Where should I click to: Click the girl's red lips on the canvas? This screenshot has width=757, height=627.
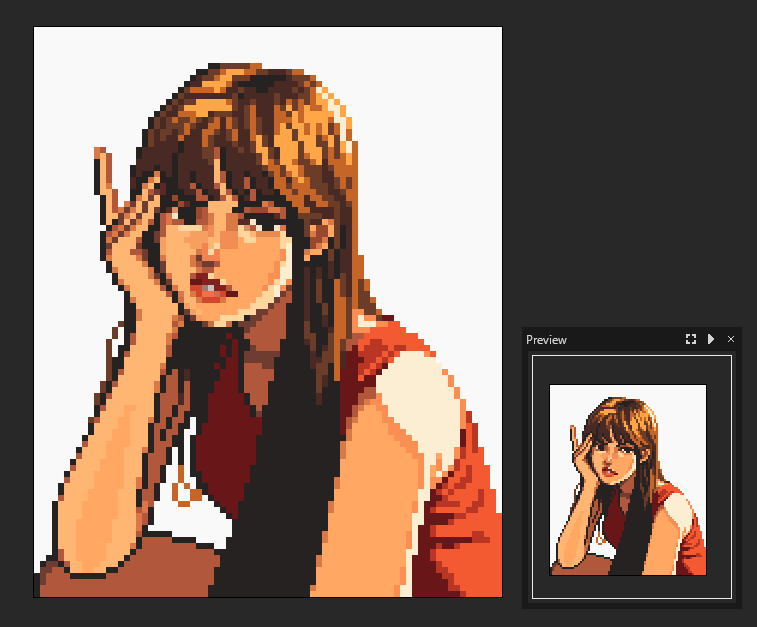point(209,283)
